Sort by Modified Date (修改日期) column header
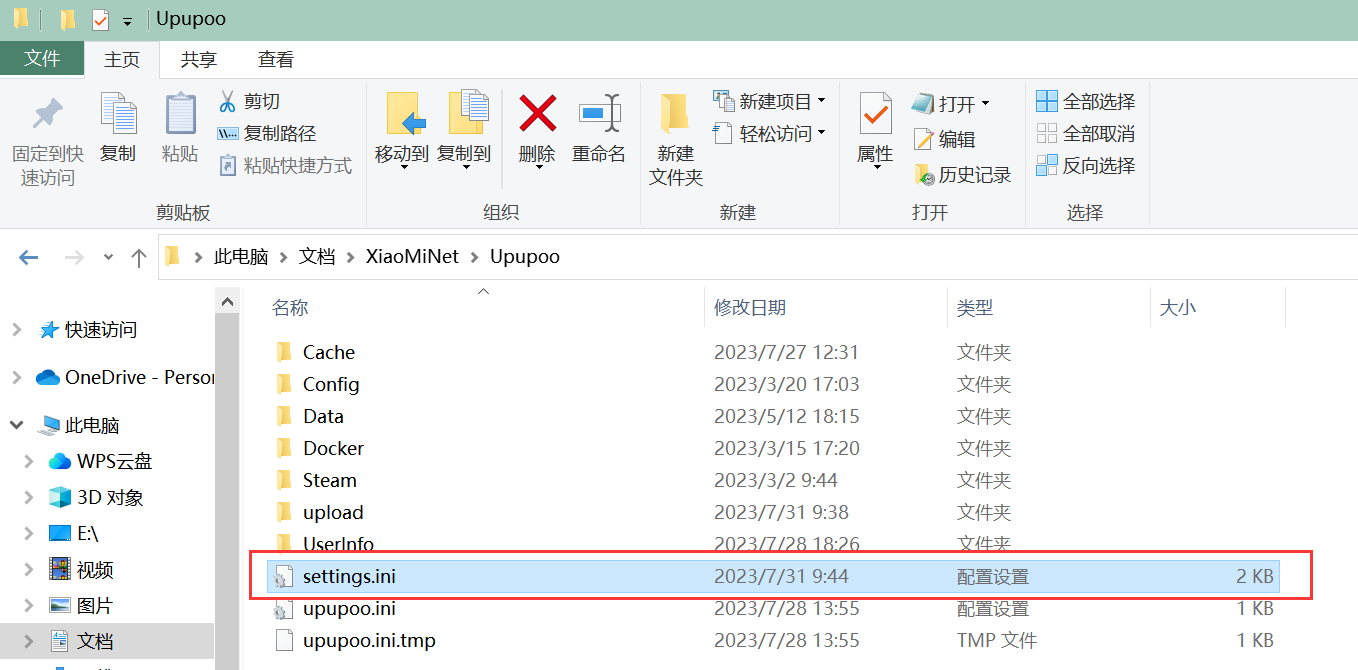The image size is (1358, 670). click(x=750, y=307)
